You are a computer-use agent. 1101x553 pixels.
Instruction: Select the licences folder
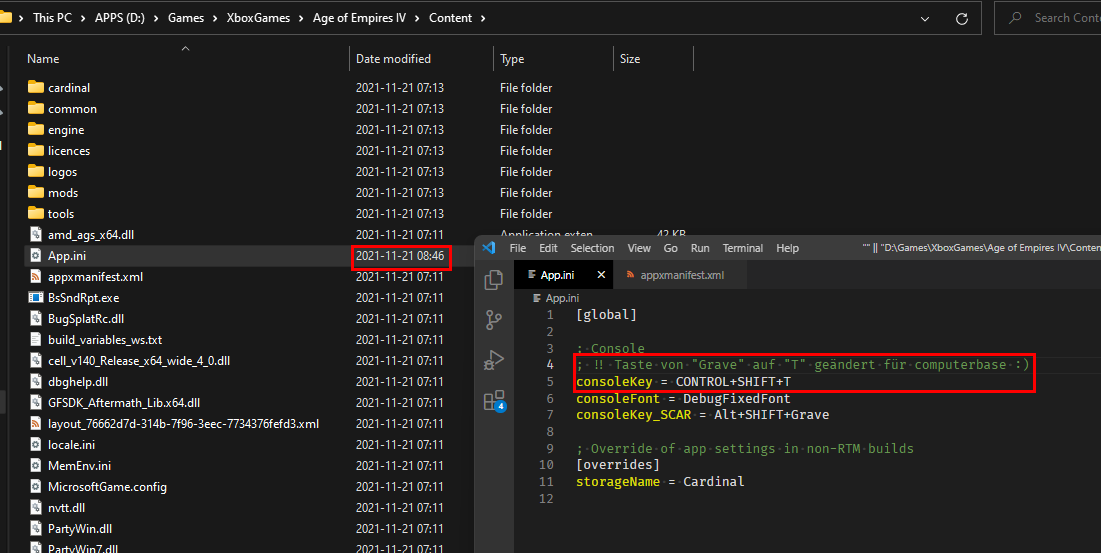coord(69,151)
